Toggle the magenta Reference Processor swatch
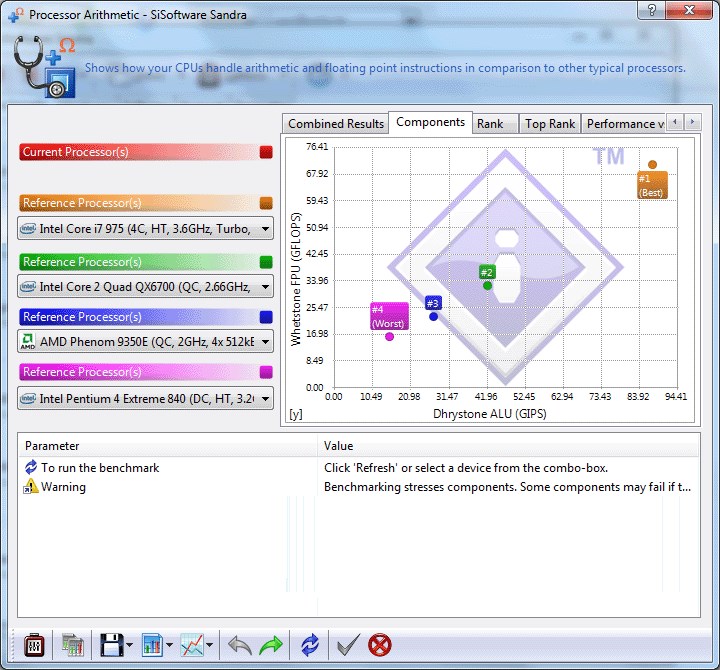Image resolution: width=720 pixels, height=670 pixels. pyautogui.click(x=266, y=372)
